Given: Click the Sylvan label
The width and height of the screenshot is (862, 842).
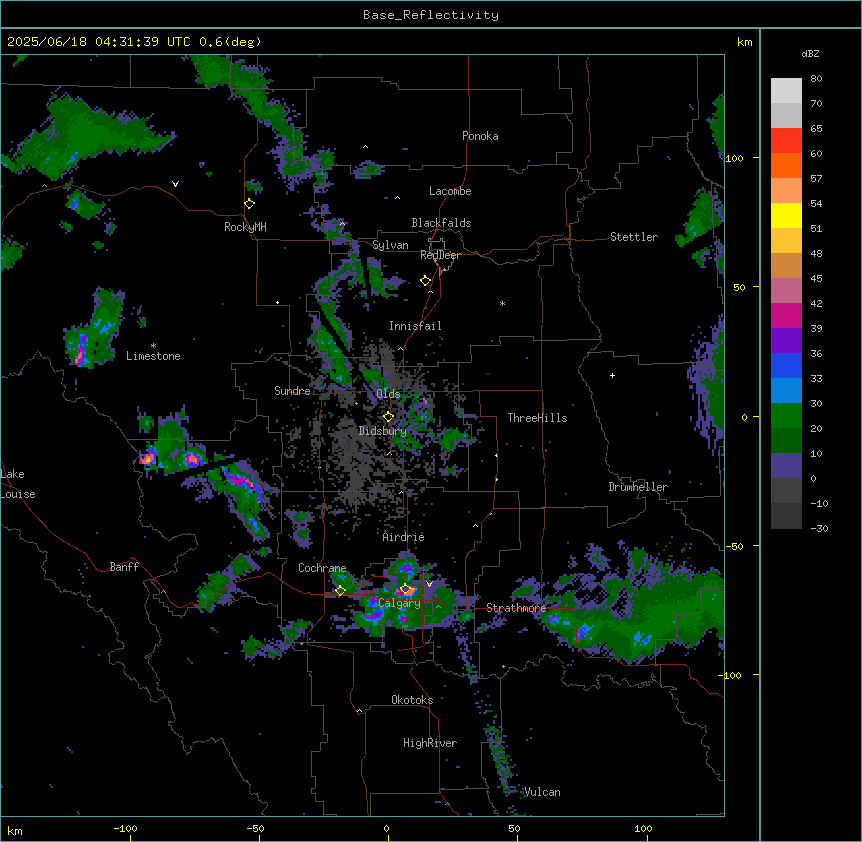Looking at the screenshot, I should (x=390, y=245).
